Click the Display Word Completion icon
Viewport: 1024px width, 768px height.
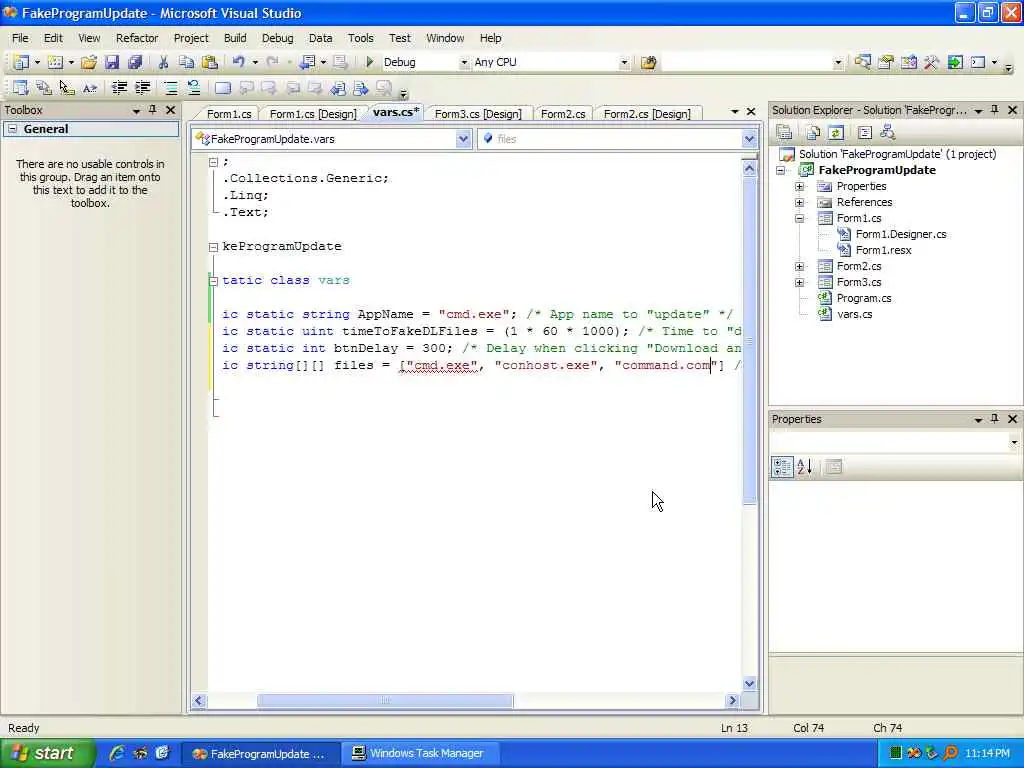coord(90,88)
